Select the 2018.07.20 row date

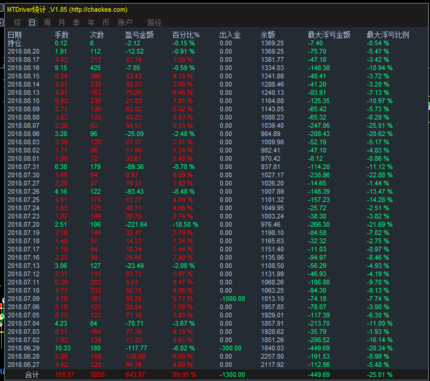coord(23,225)
